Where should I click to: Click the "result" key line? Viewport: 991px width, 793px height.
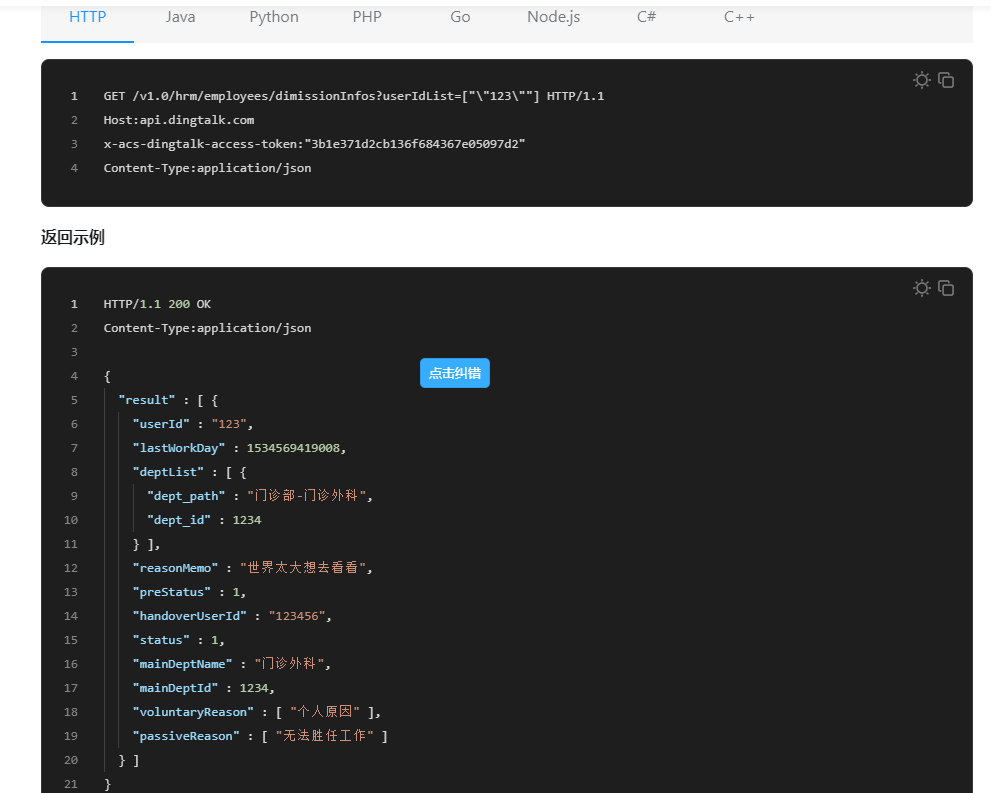point(168,400)
